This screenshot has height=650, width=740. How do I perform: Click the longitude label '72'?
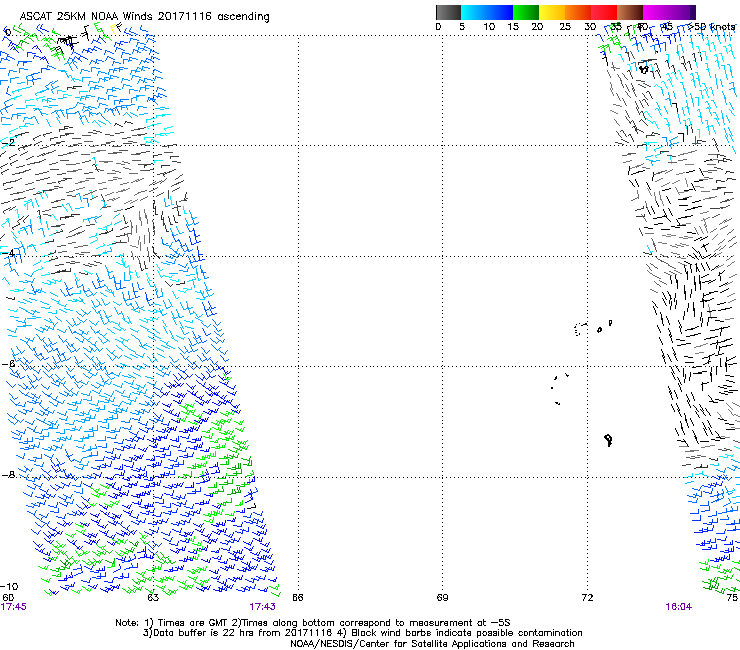(587, 597)
